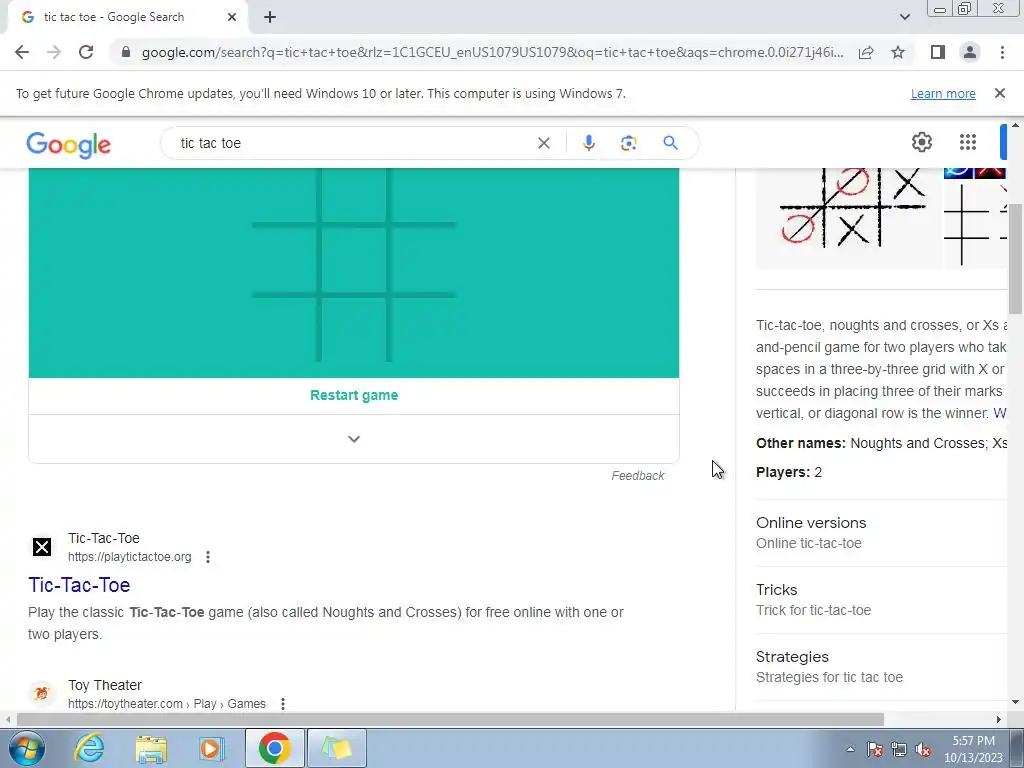The height and width of the screenshot is (768, 1024).
Task: Click the blue search magnifier button
Action: [x=670, y=143]
